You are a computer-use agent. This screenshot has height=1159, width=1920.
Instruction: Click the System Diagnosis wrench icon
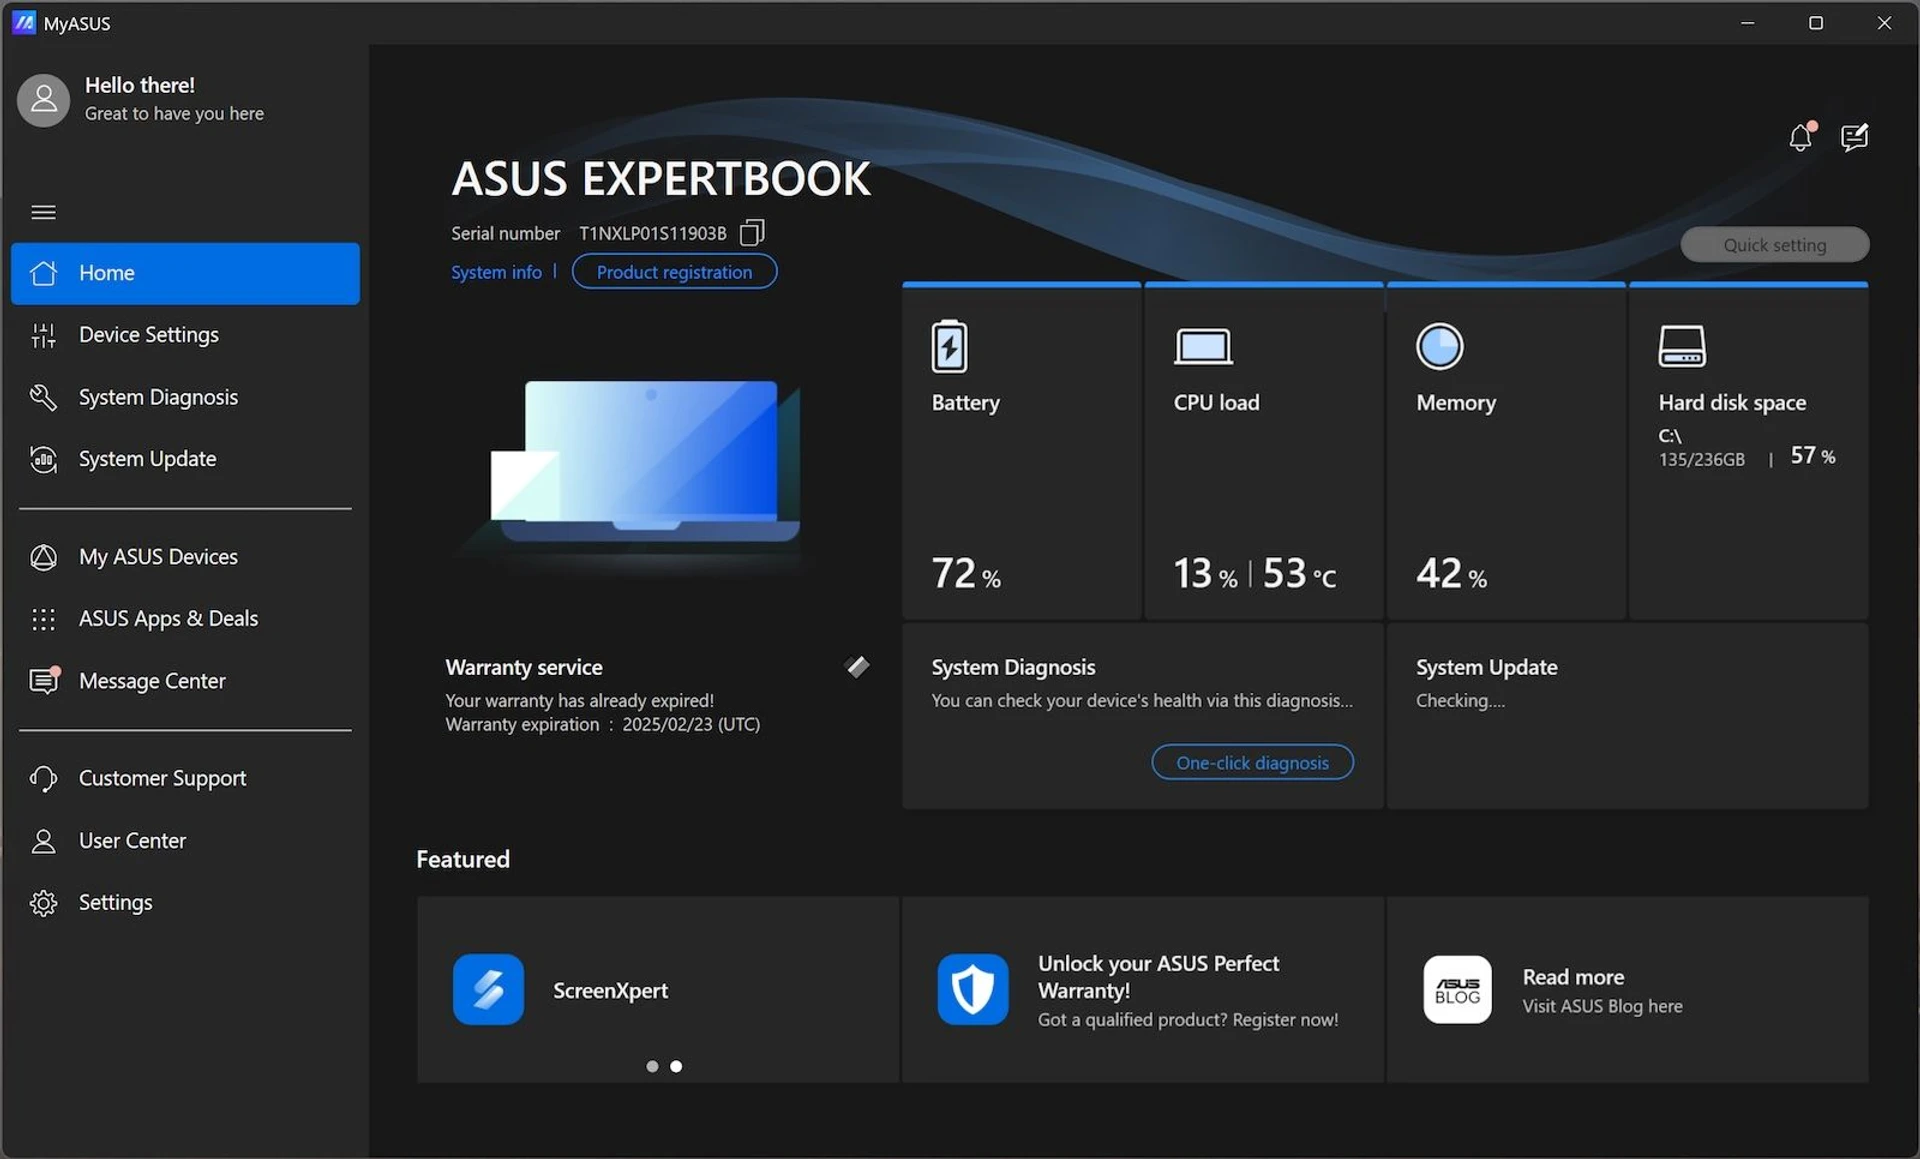pyautogui.click(x=43, y=397)
